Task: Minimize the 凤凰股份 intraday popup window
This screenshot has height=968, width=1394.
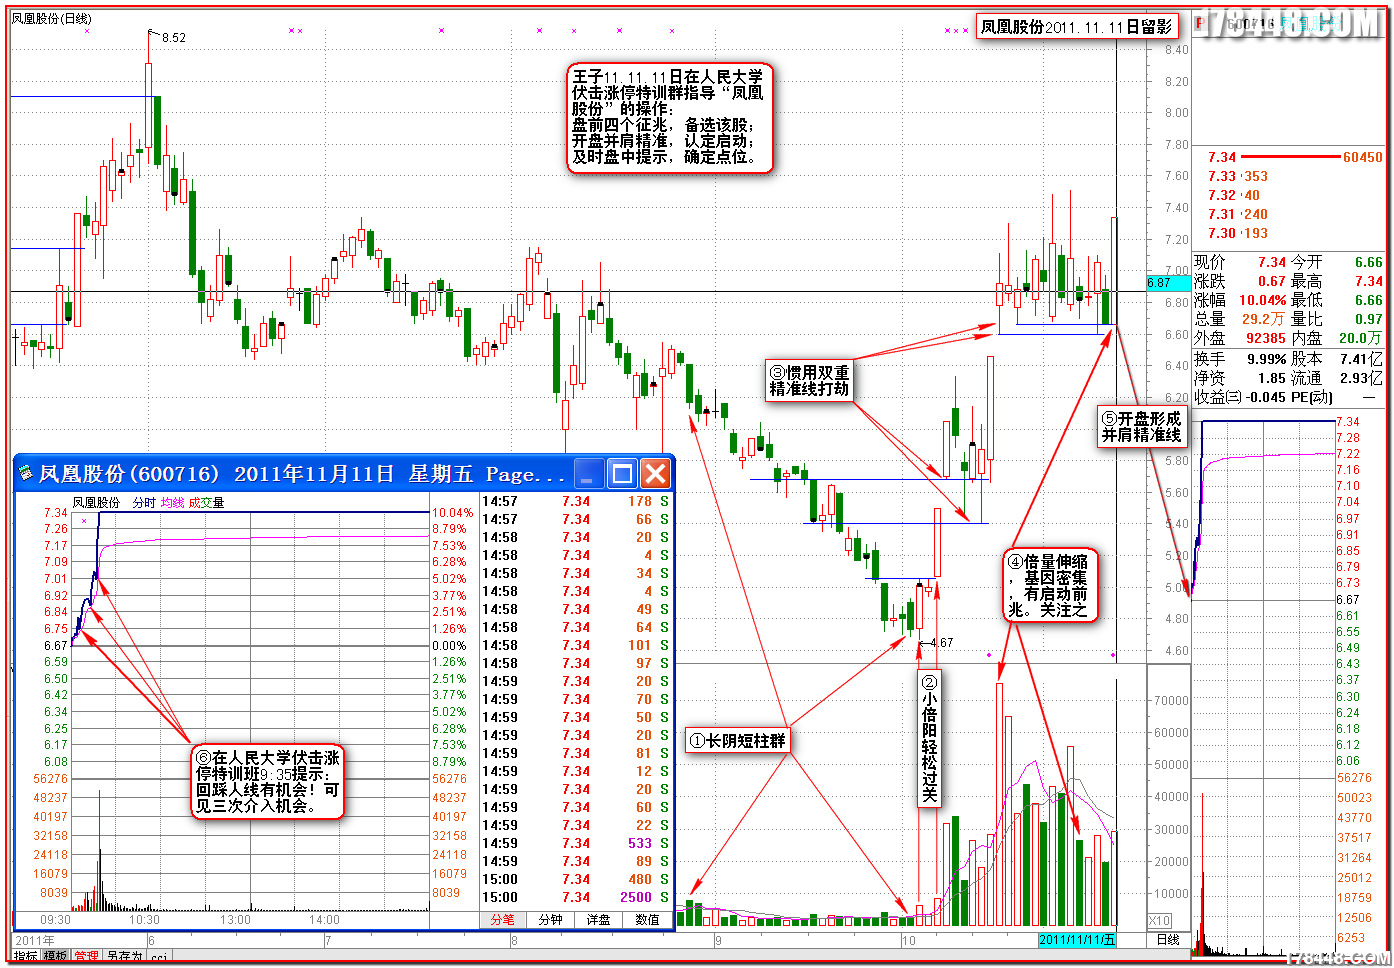Action: pos(591,473)
